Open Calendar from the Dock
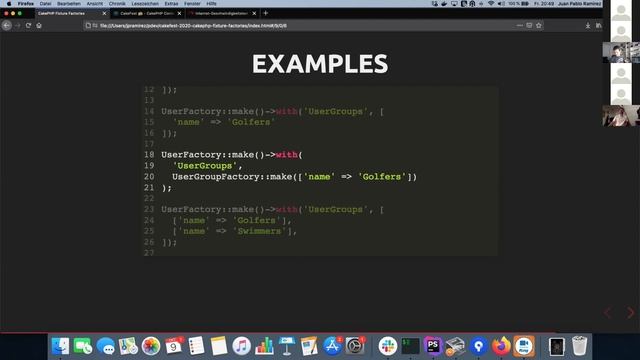The image size is (640, 360). pos(174,346)
